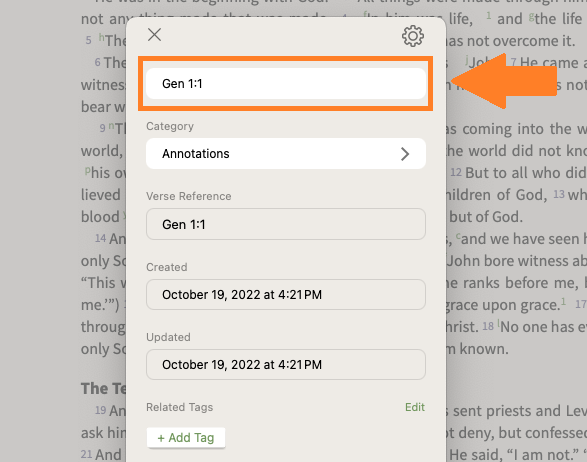Click the Updated date field
This screenshot has width=587, height=462.
coord(286,365)
